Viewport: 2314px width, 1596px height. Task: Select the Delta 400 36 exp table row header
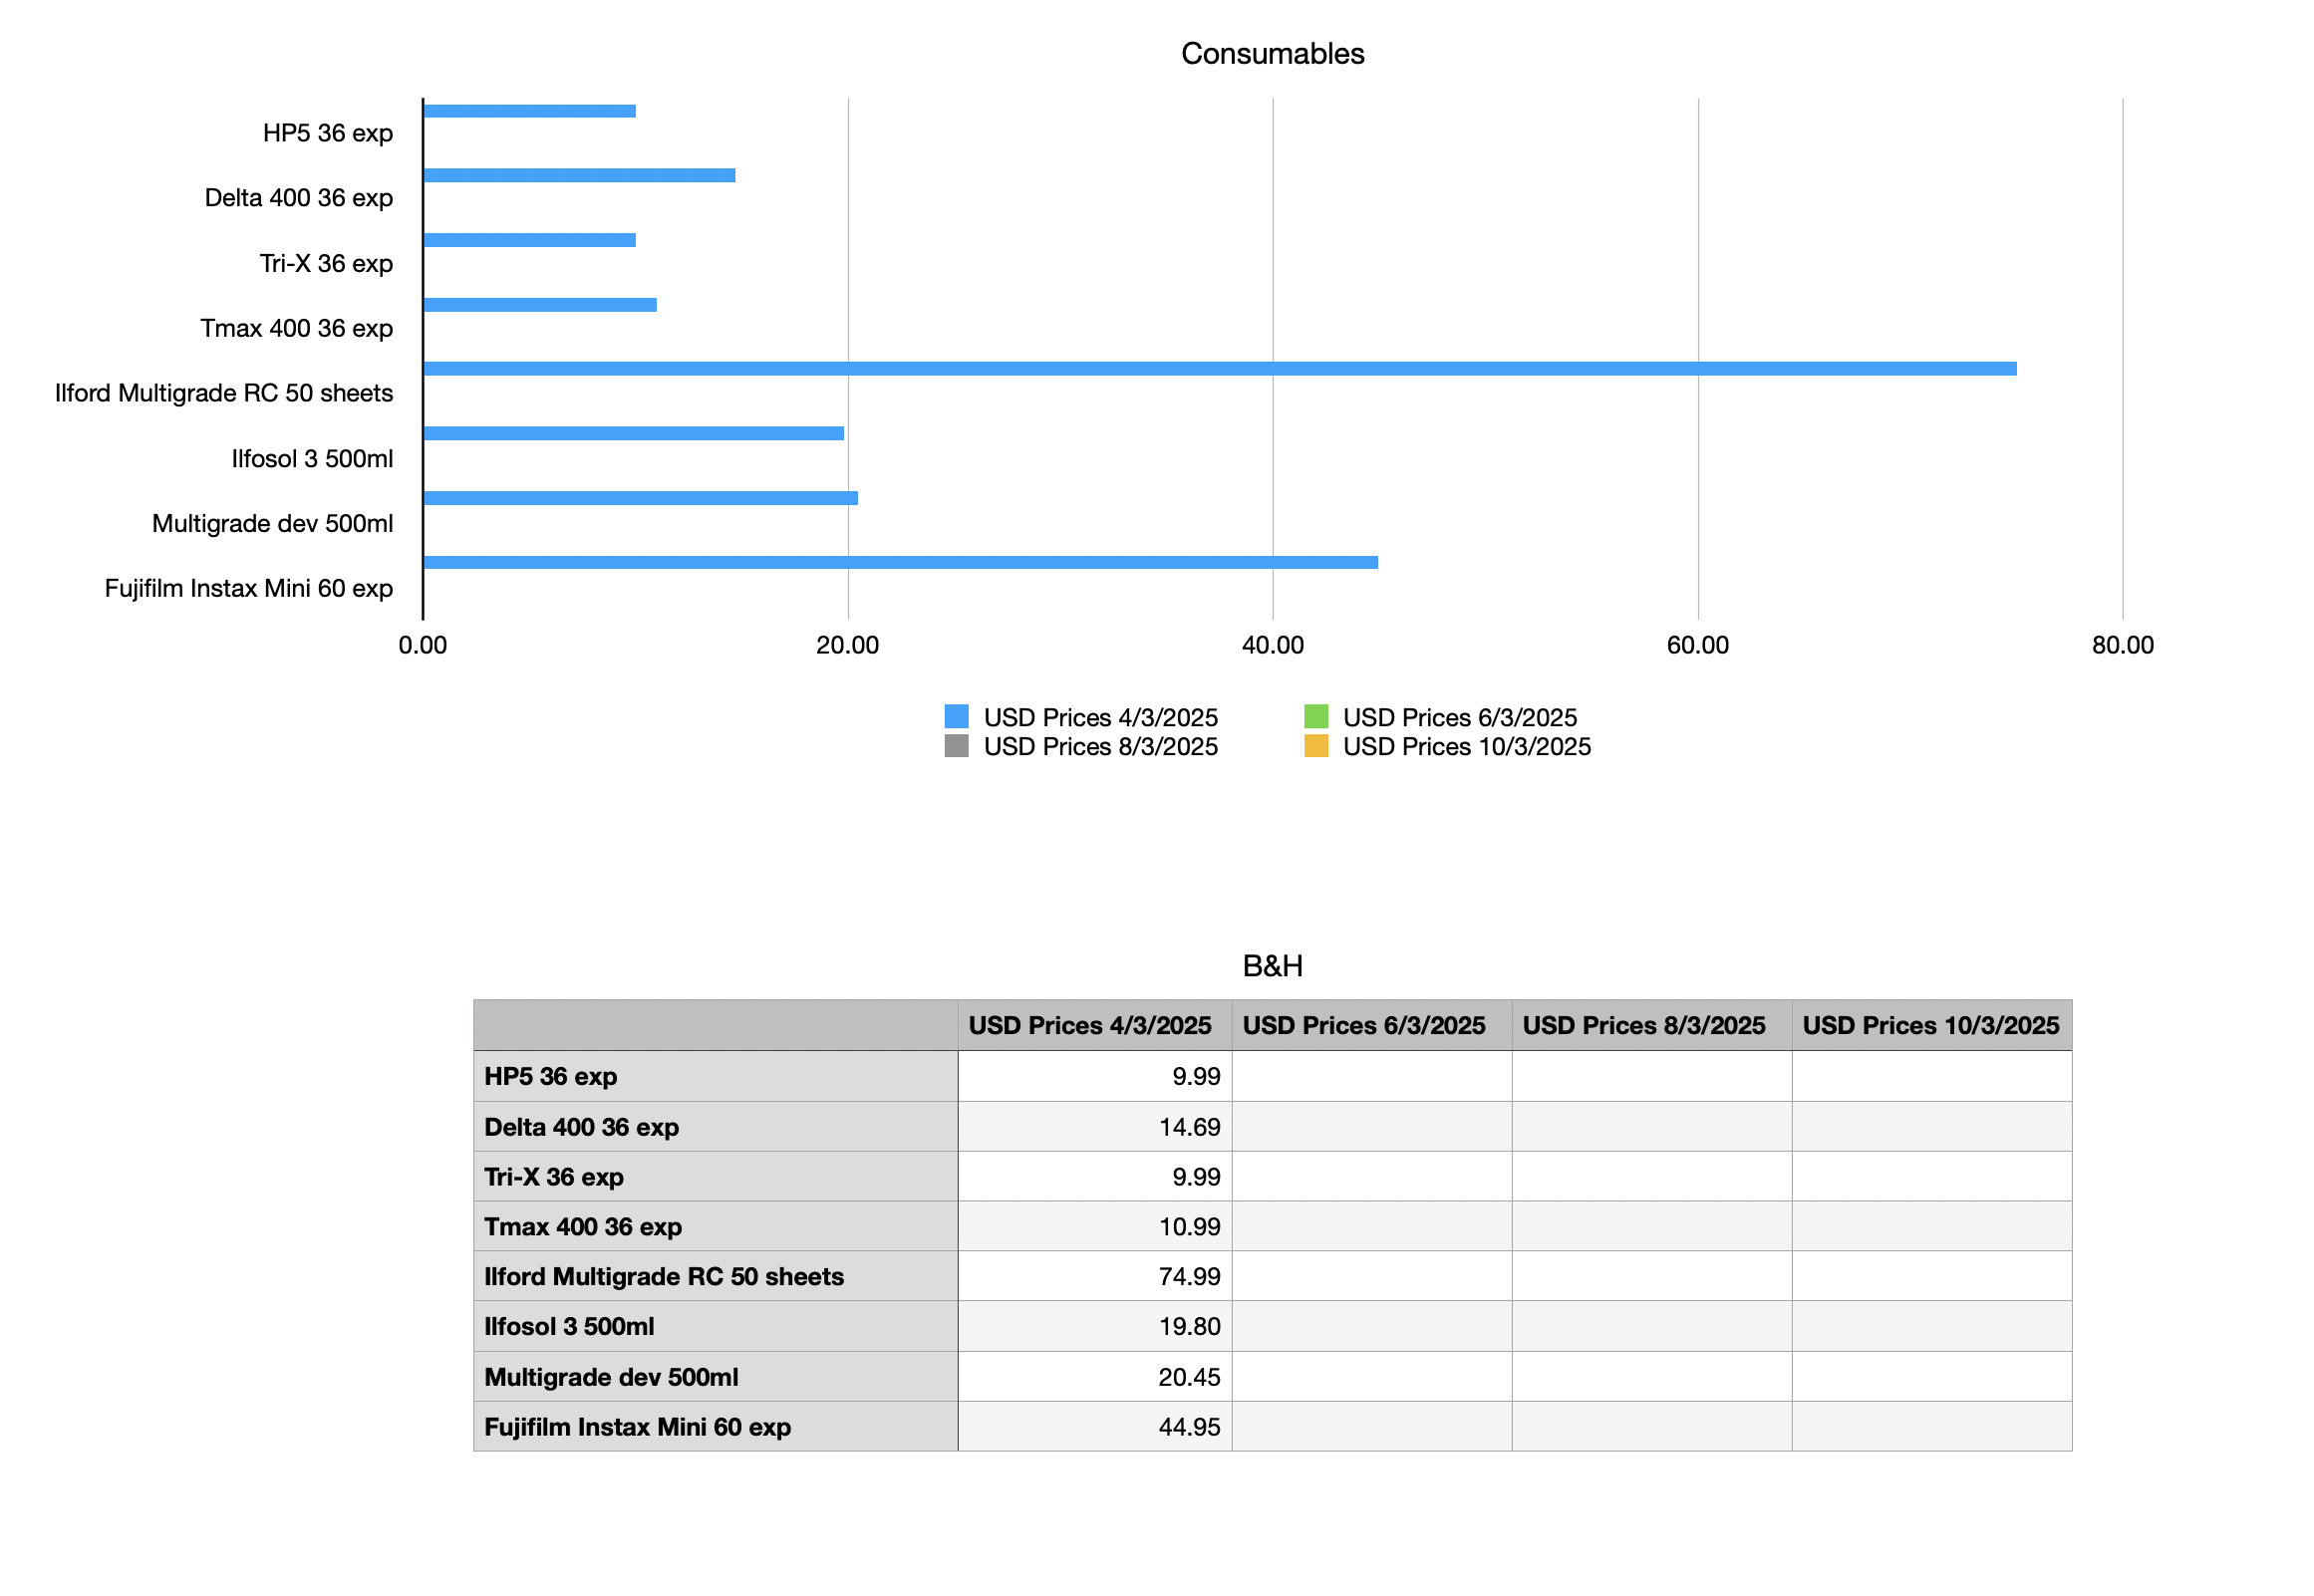[x=716, y=1127]
